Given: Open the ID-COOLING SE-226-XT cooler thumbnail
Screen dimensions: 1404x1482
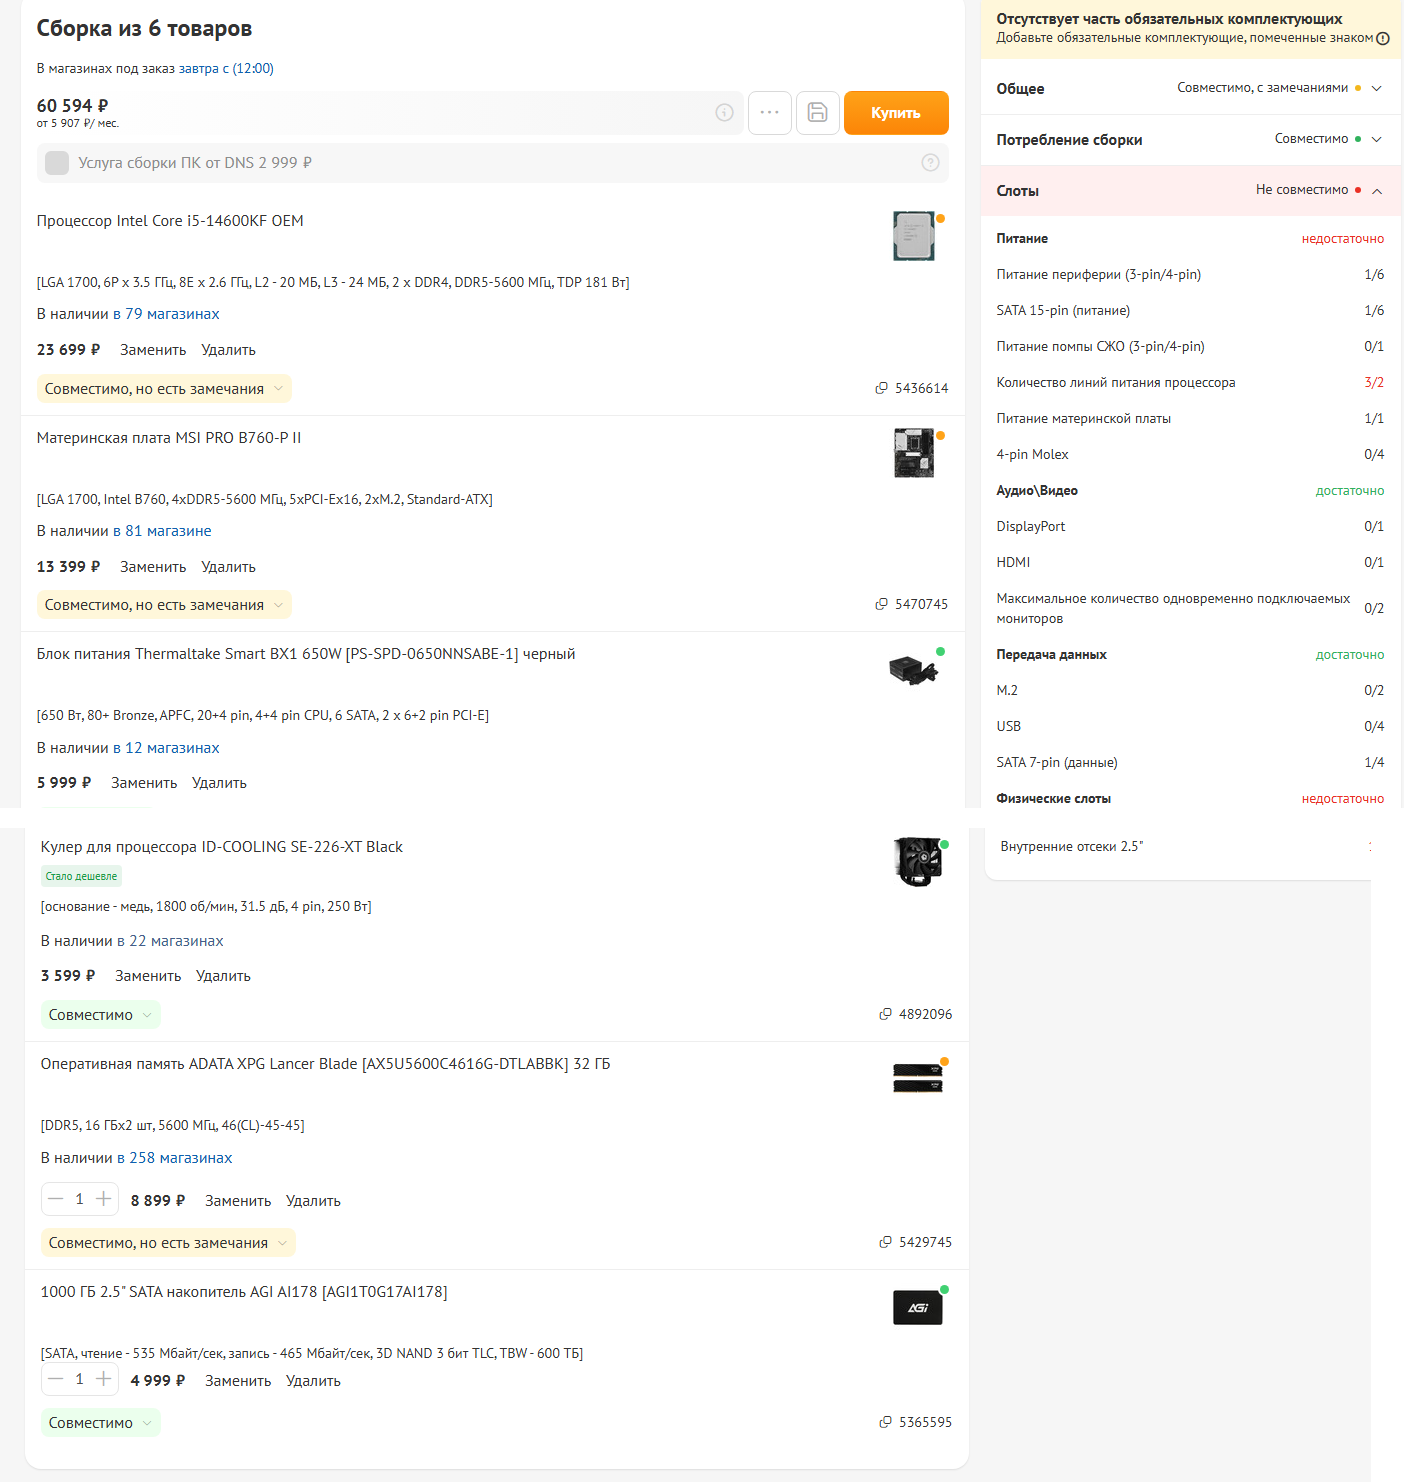Looking at the screenshot, I should tap(918, 862).
